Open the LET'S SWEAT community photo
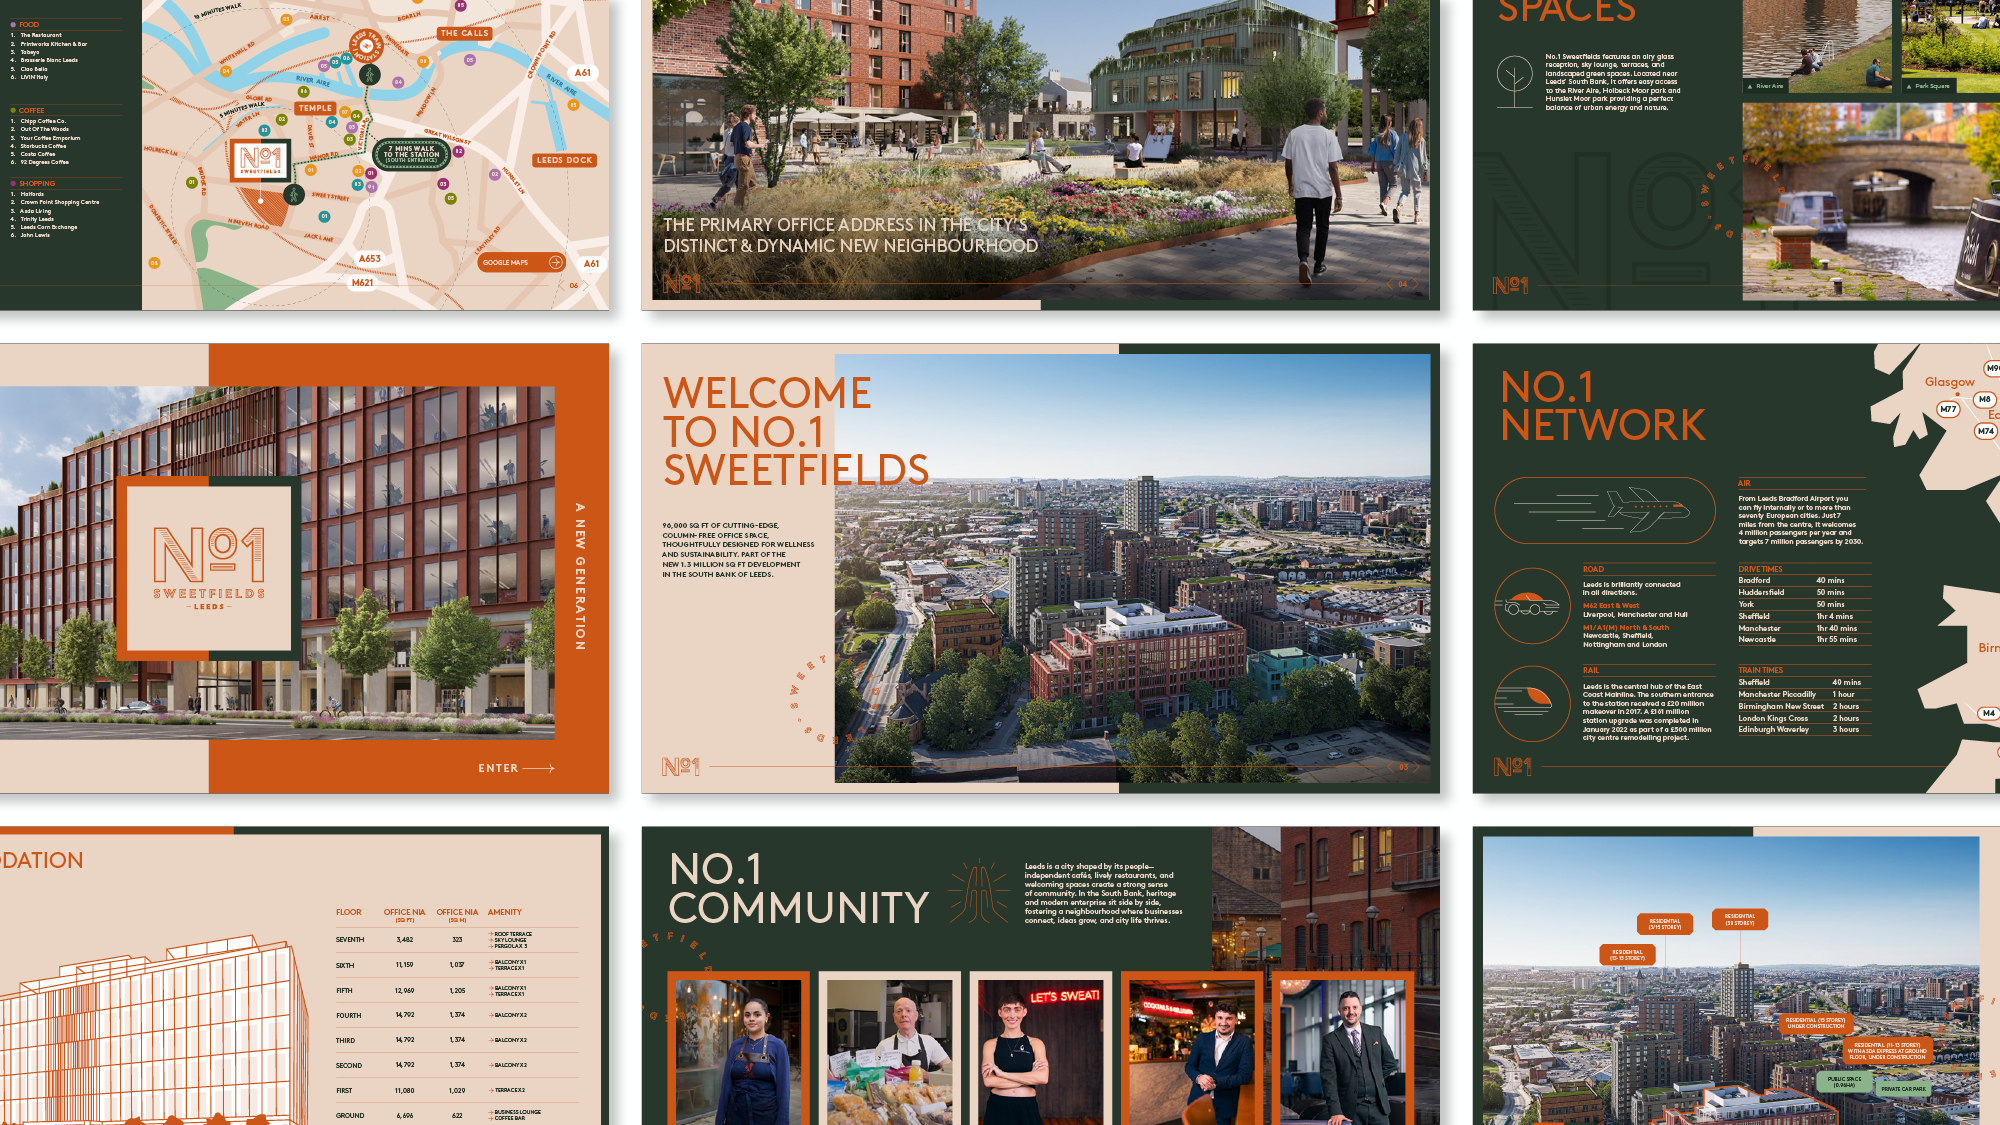The width and height of the screenshot is (2000, 1125). pos(1040,1050)
